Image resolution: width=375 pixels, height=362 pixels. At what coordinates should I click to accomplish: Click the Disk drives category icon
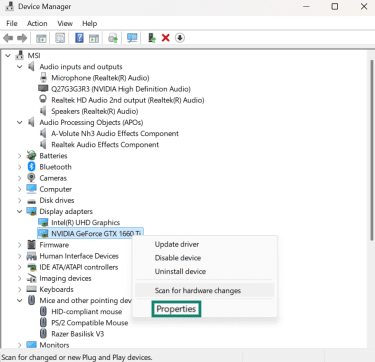coord(31,201)
